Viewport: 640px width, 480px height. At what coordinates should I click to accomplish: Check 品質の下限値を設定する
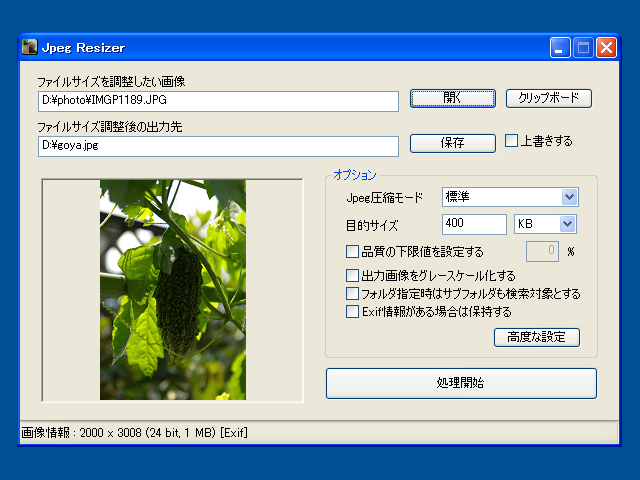352,251
